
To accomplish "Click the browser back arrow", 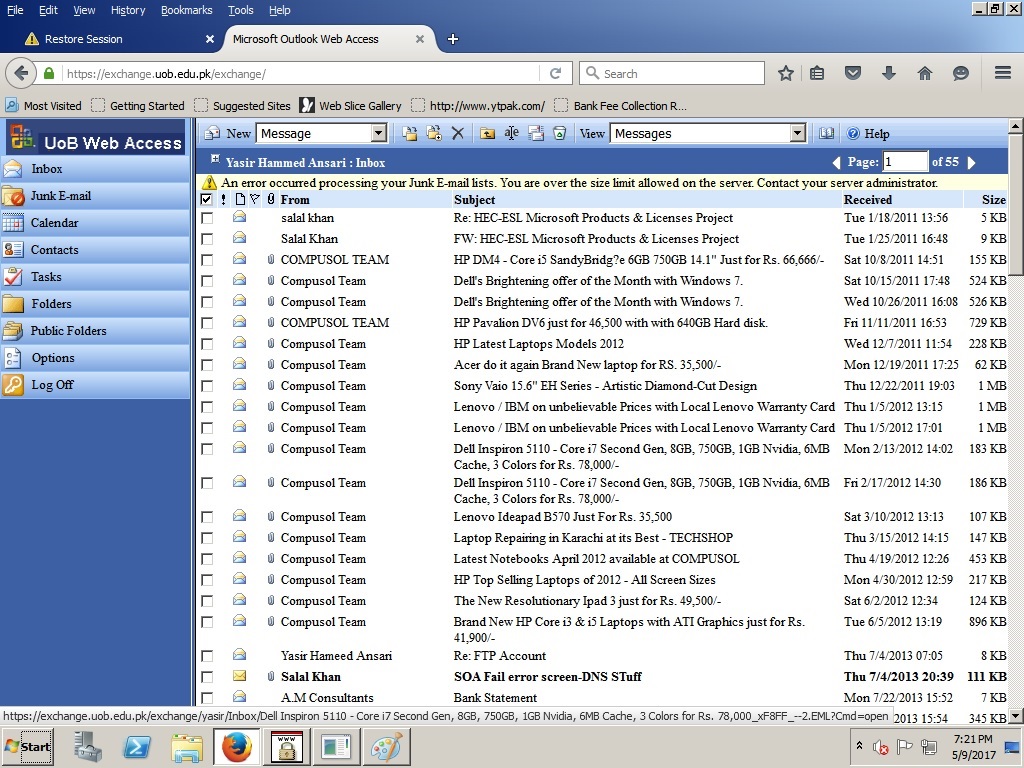I will [x=21, y=73].
